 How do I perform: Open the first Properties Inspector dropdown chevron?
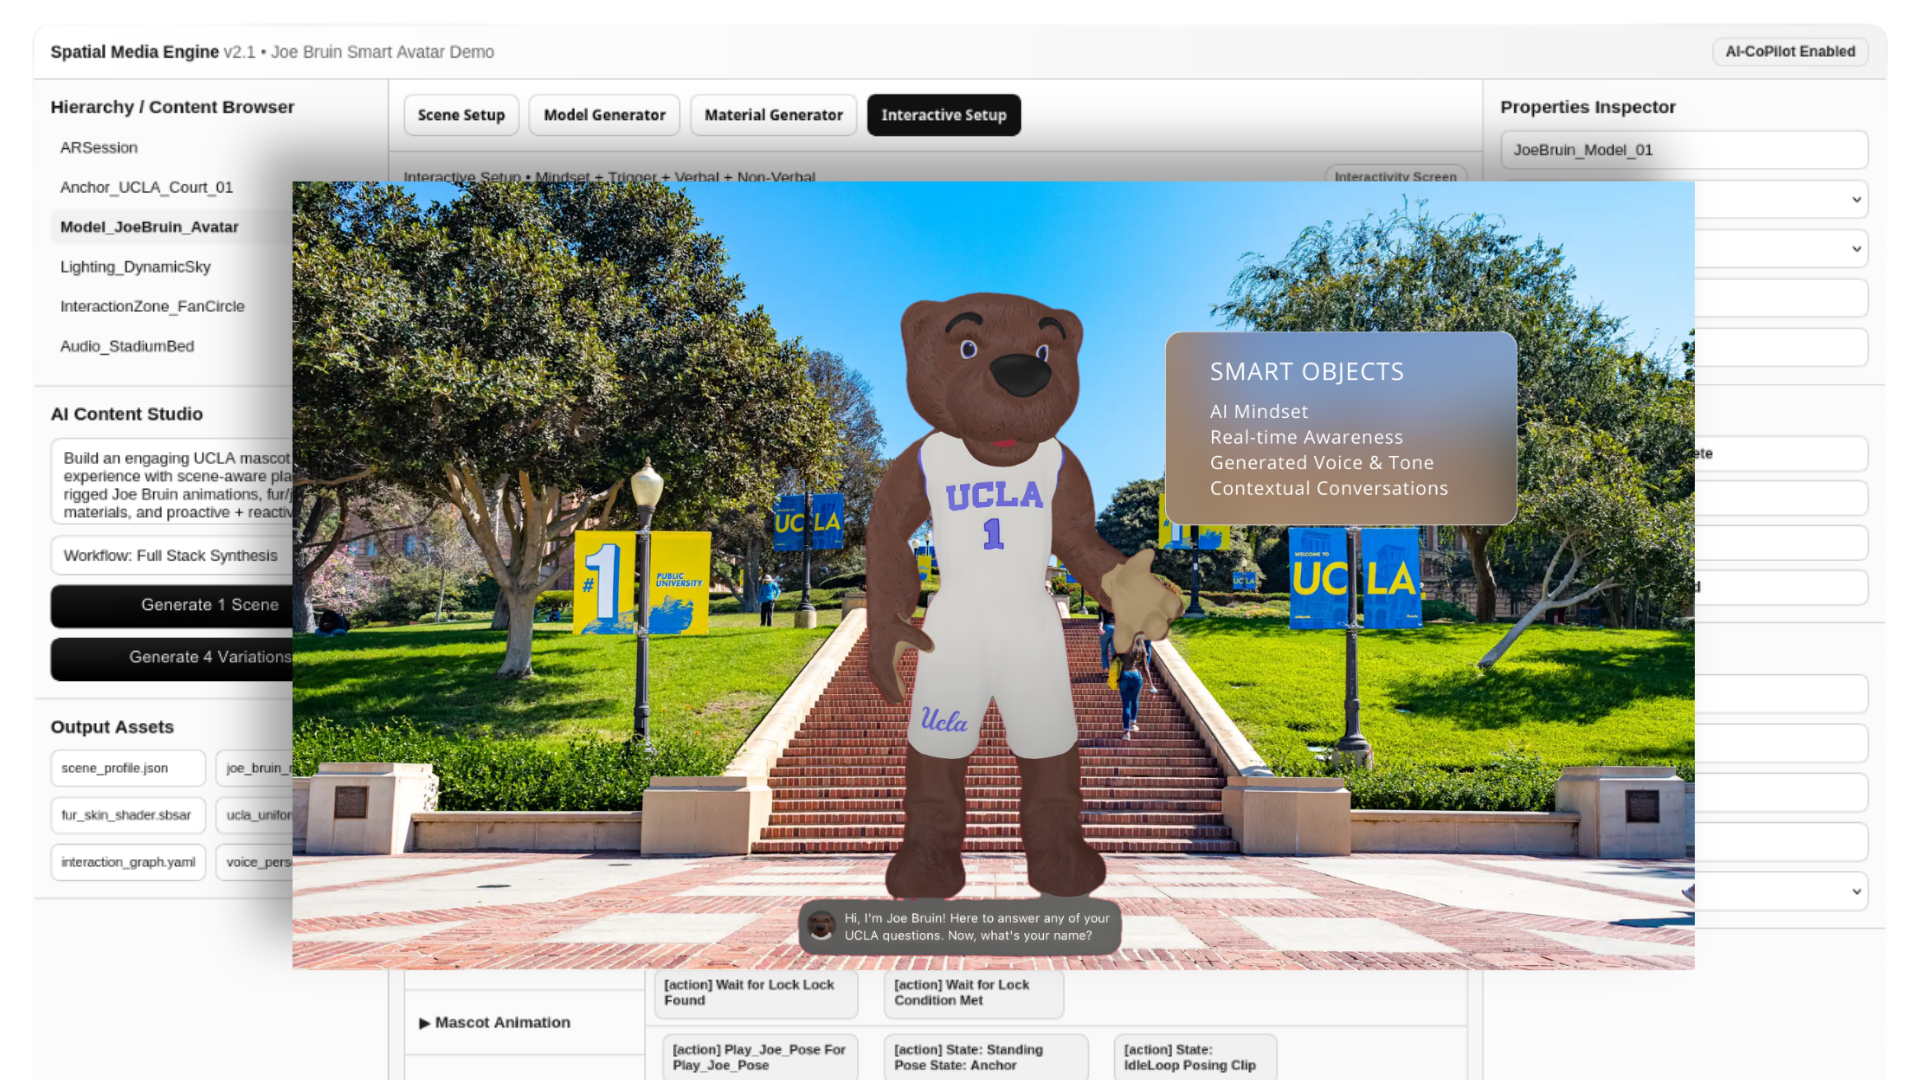[x=1856, y=199]
